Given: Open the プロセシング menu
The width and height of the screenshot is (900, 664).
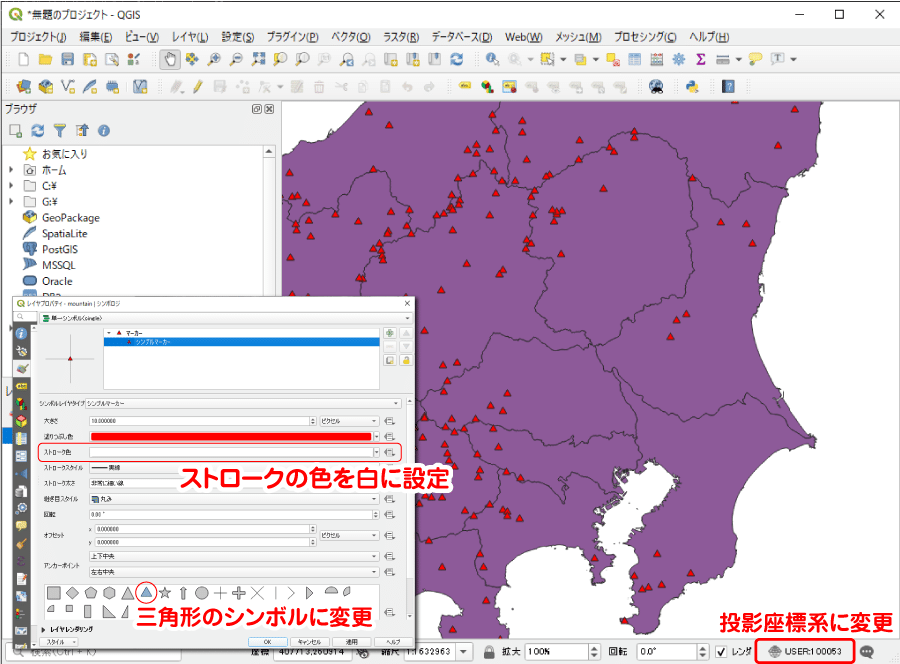Looking at the screenshot, I should pos(645,37).
